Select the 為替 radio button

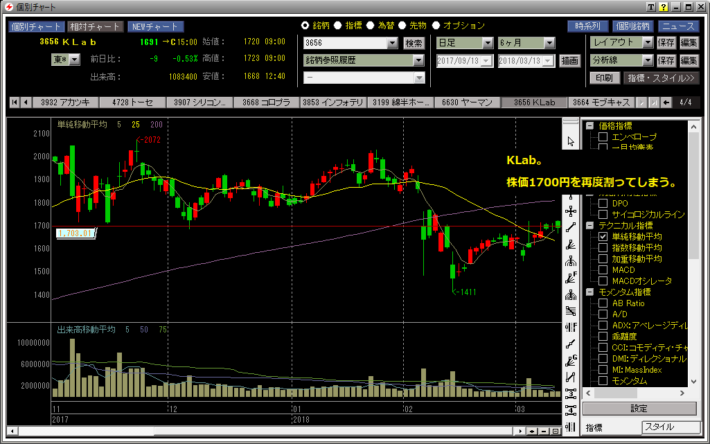coord(369,25)
